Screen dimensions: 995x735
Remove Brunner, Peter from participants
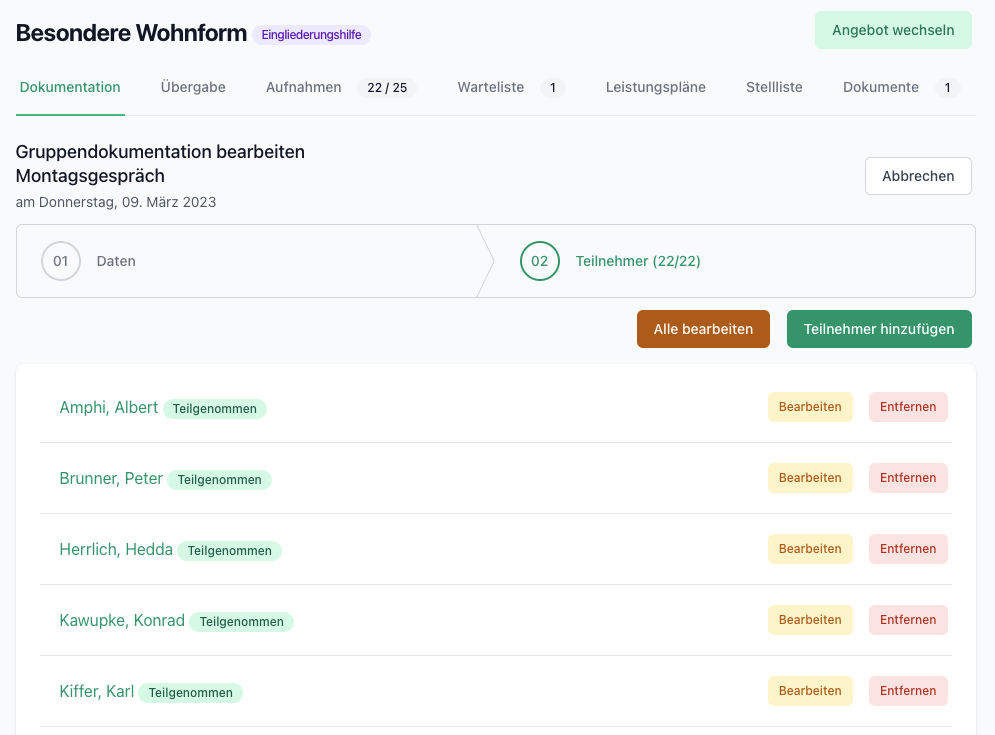(x=908, y=478)
